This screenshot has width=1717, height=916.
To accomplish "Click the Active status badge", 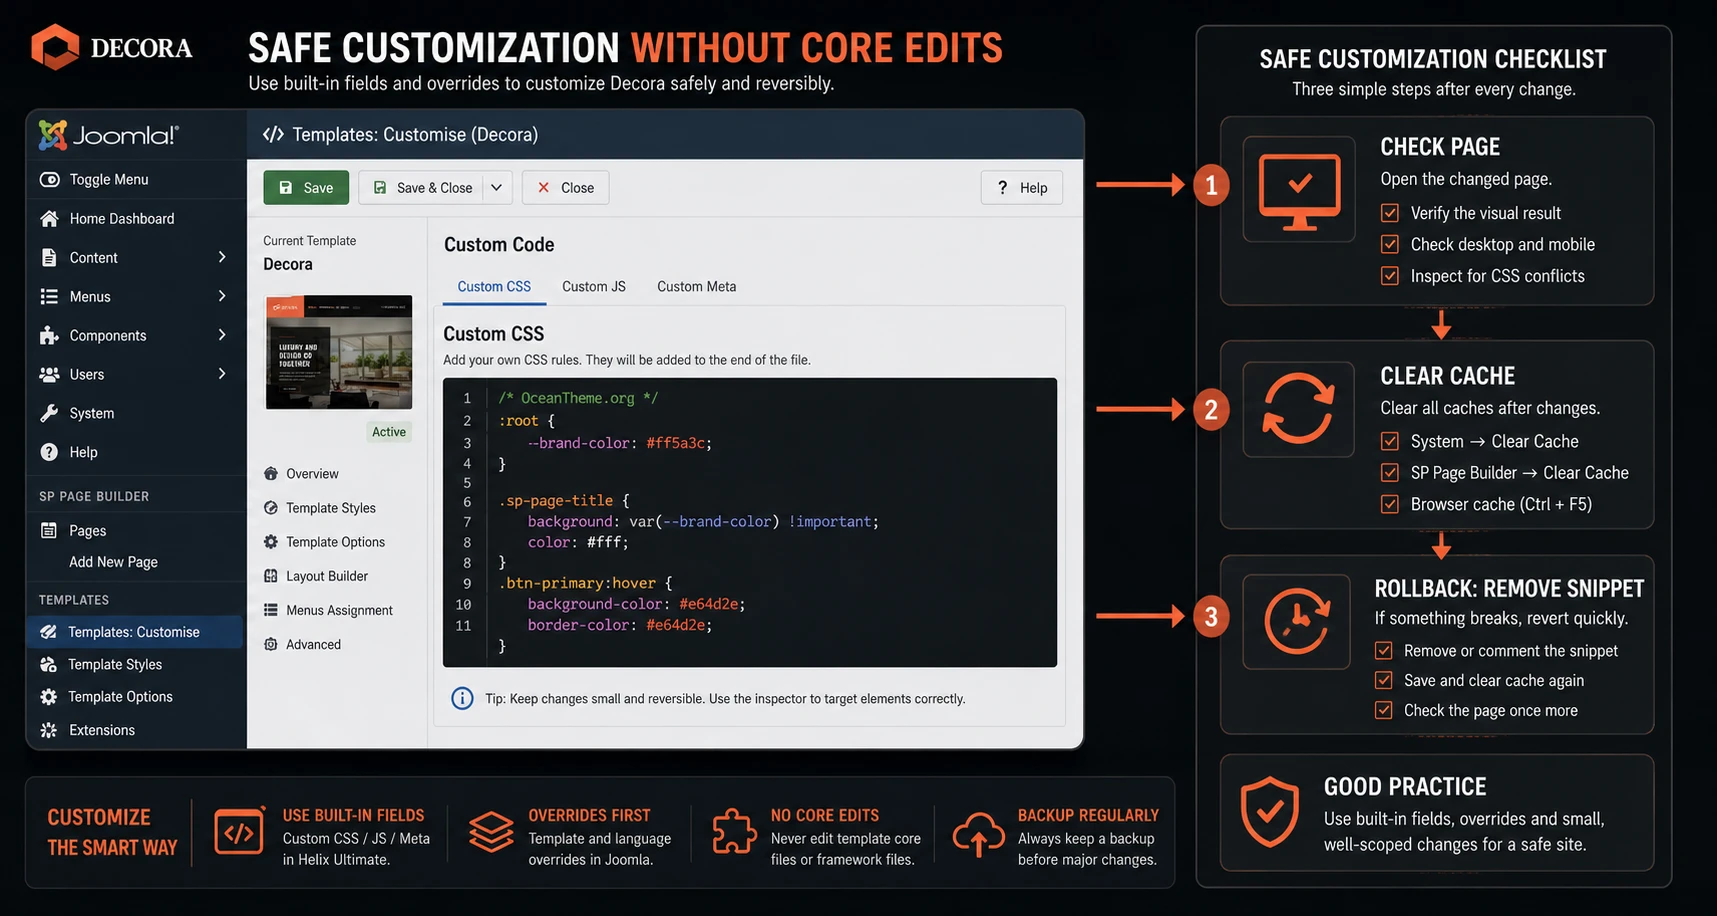I will click(389, 432).
